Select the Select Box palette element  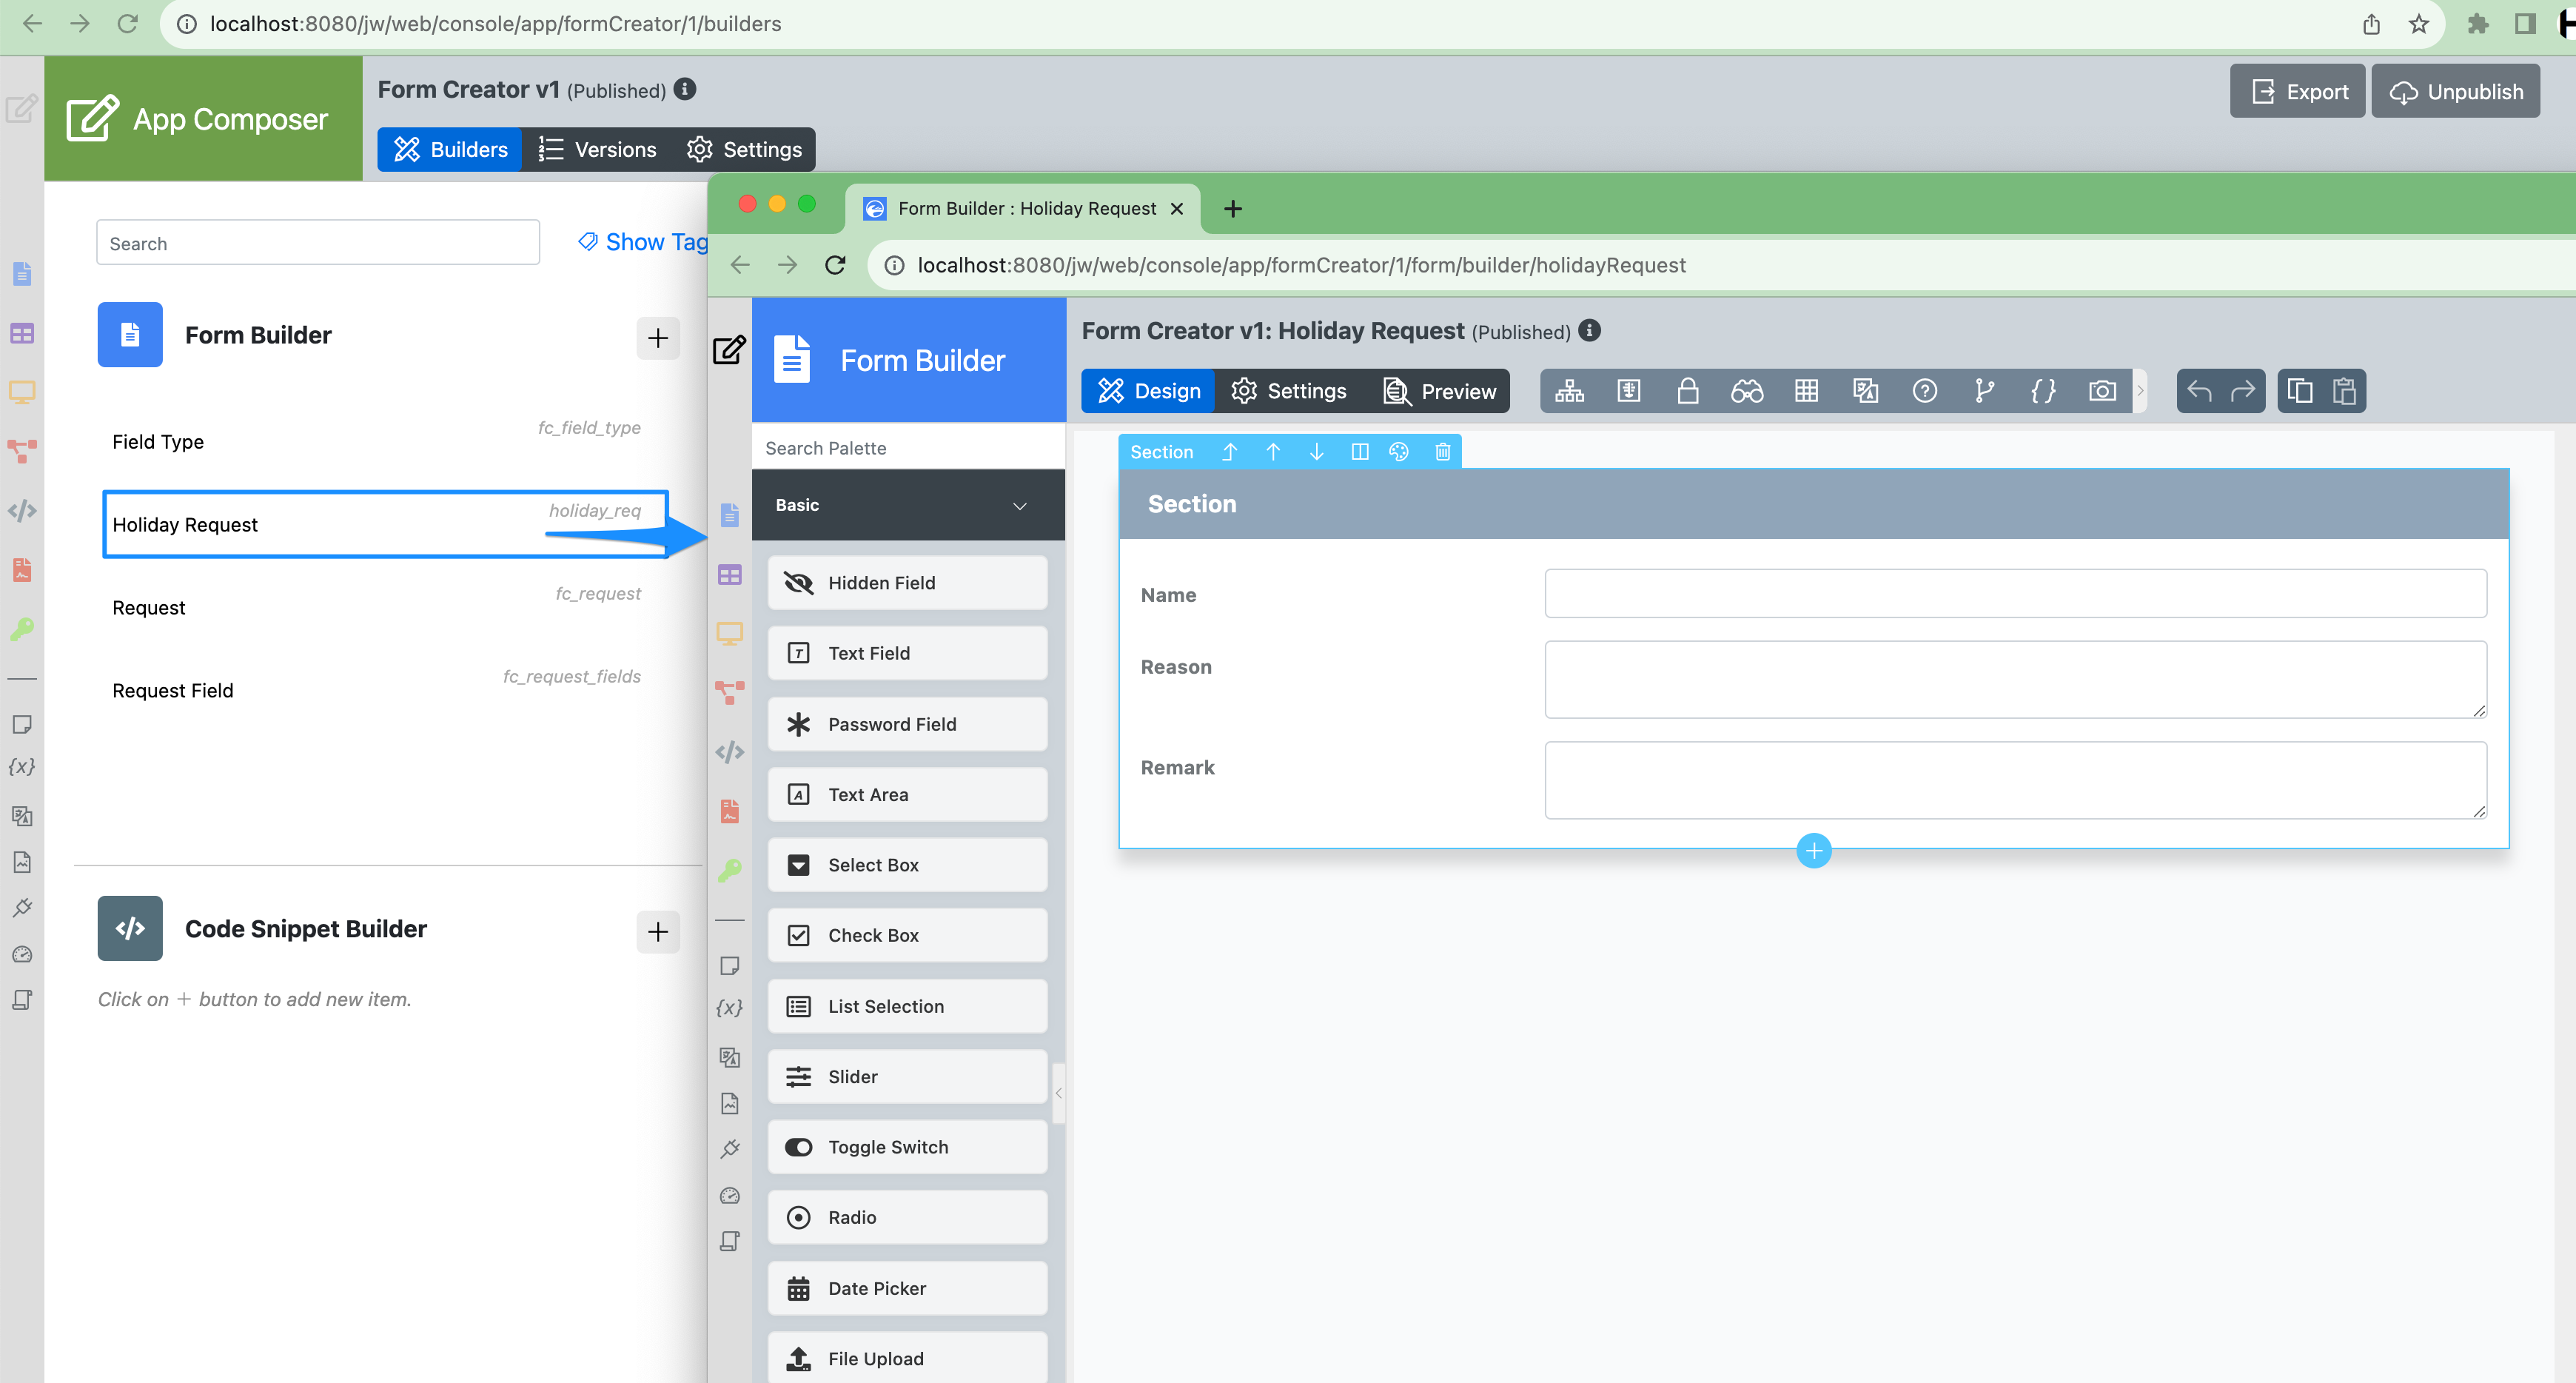click(907, 865)
